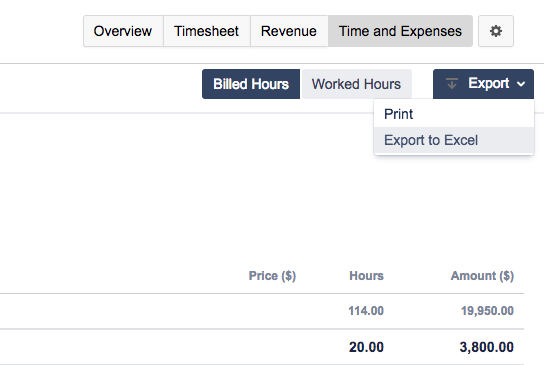Expand the Export dropdown chevron

521,84
